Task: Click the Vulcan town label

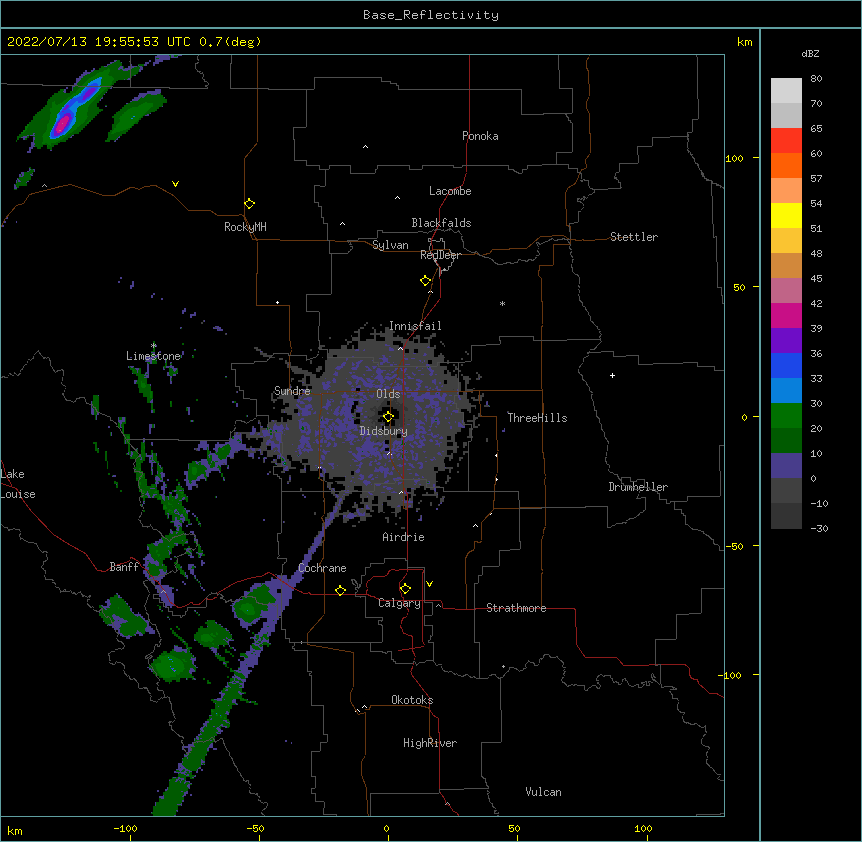Action: click(x=543, y=792)
